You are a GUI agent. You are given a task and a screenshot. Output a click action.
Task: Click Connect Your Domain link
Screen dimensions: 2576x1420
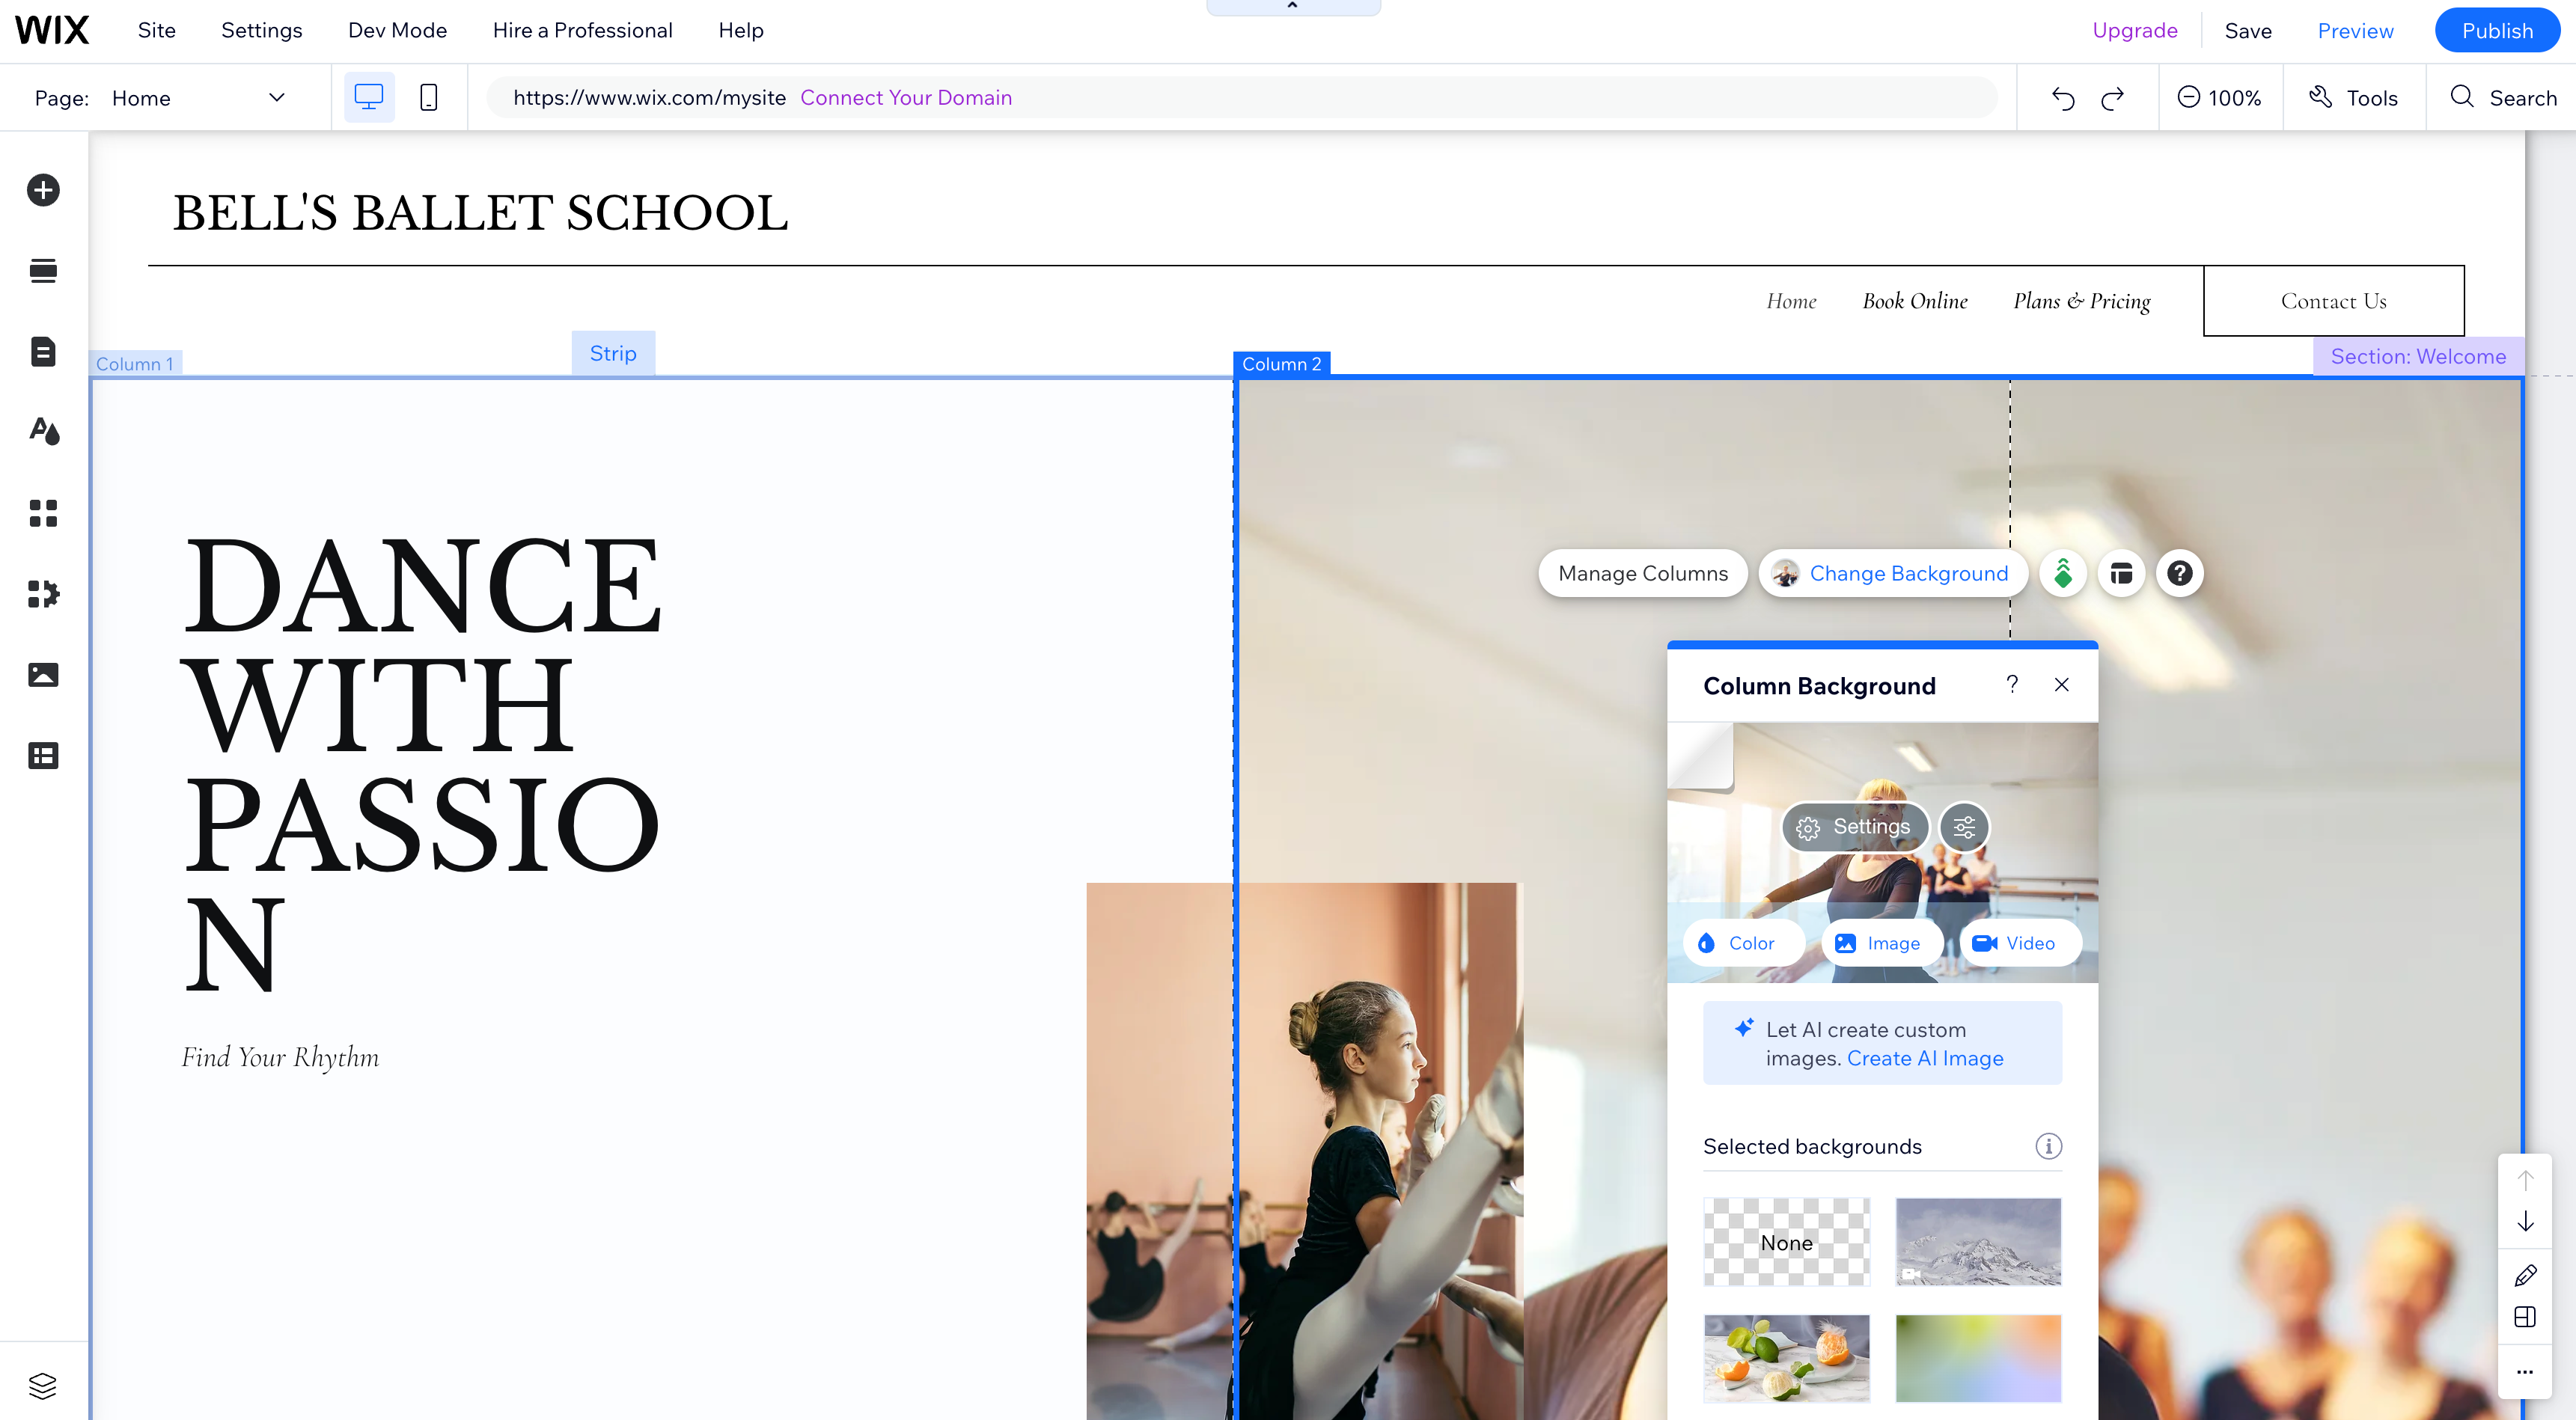click(904, 97)
